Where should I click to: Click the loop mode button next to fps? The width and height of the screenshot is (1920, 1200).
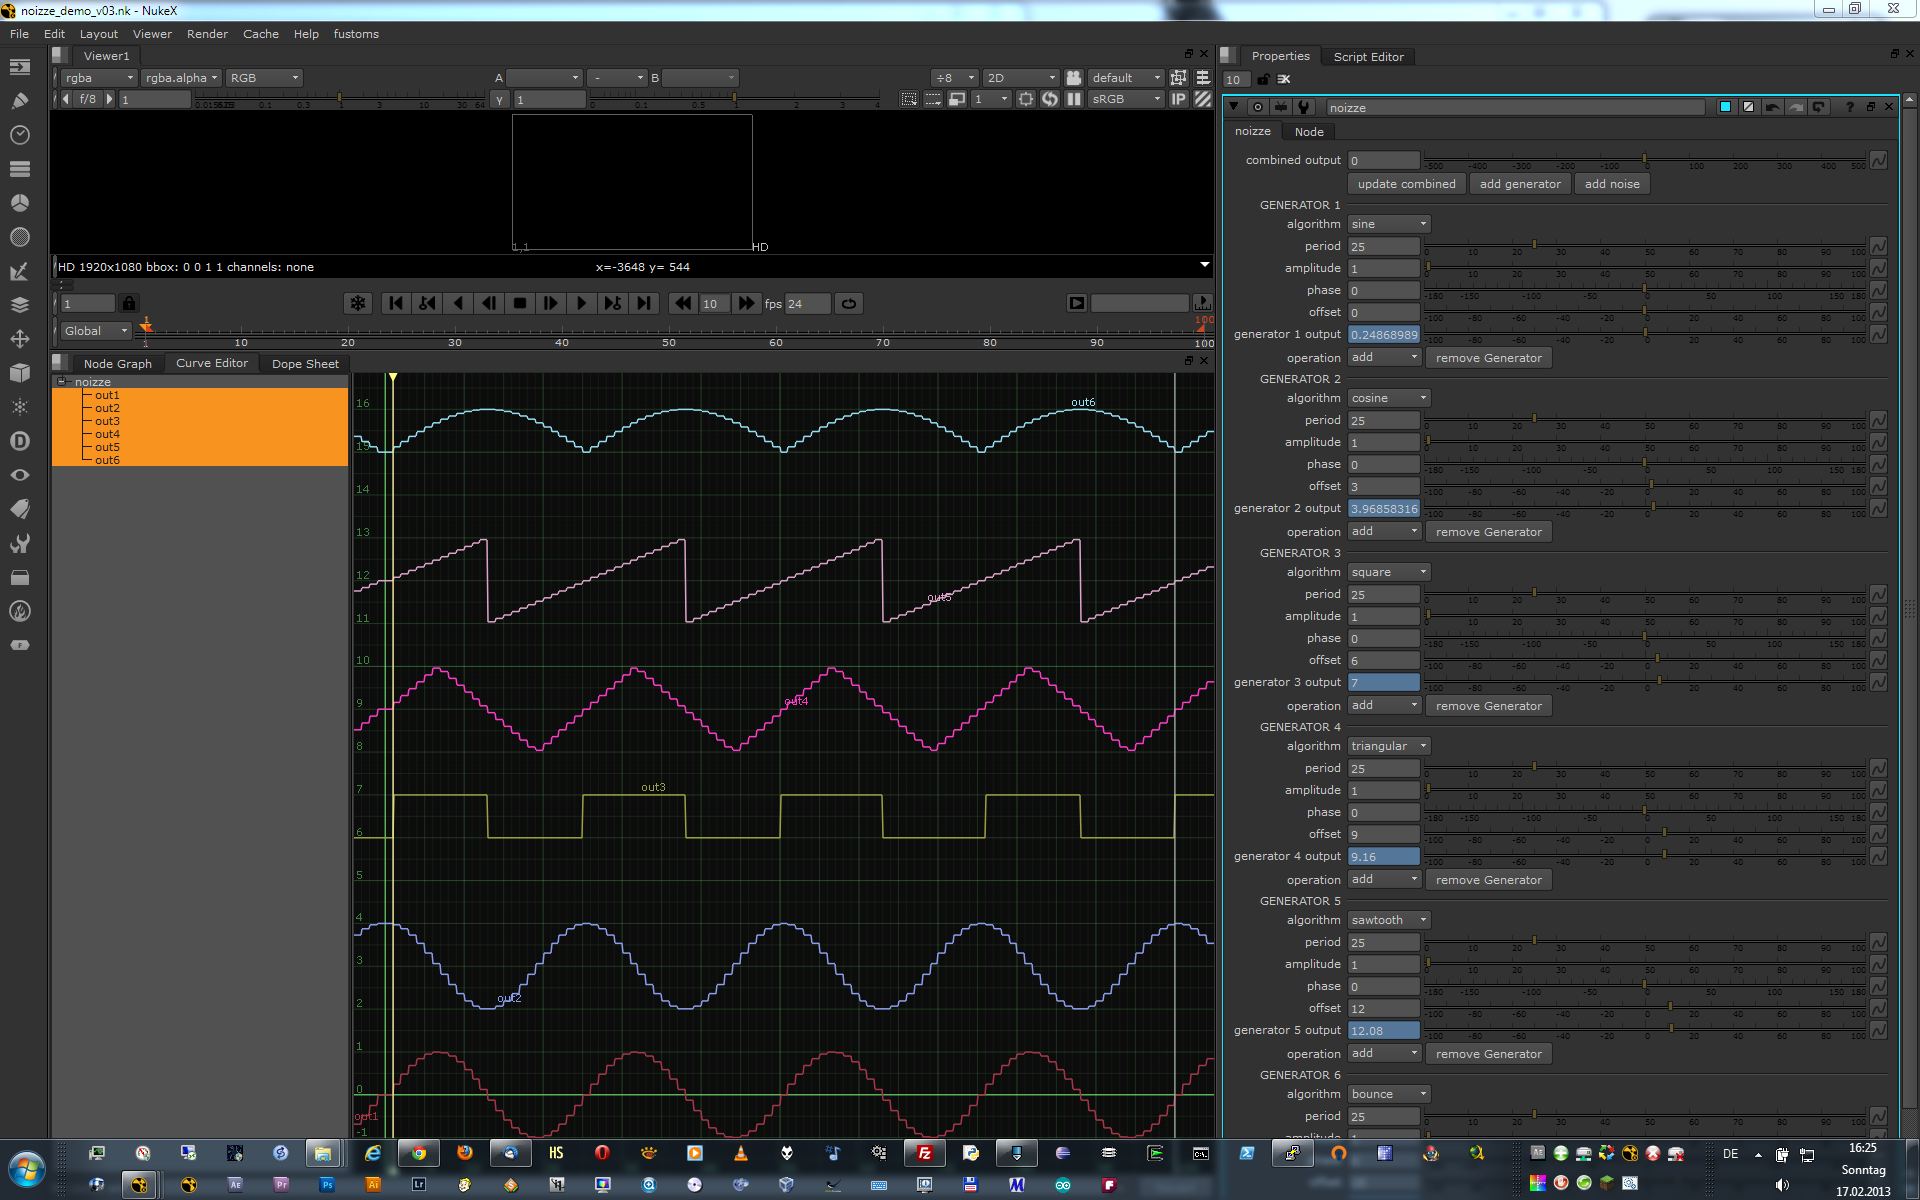[849, 303]
